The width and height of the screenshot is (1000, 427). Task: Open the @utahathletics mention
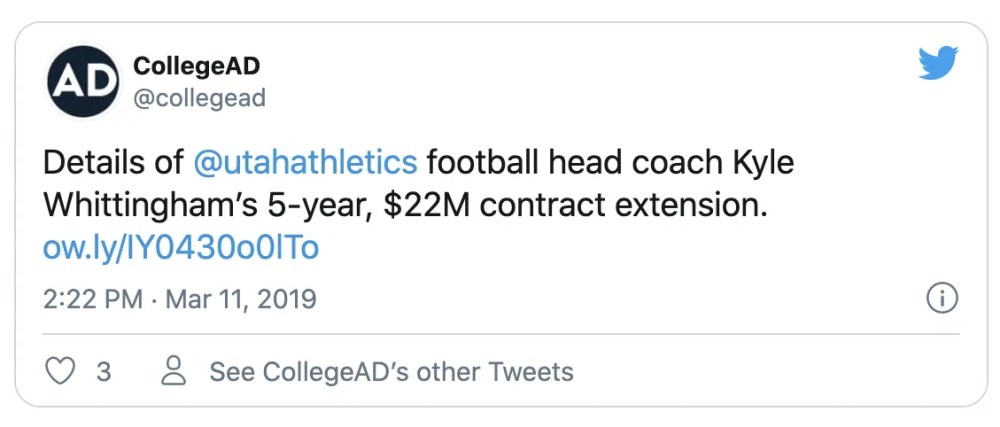304,162
